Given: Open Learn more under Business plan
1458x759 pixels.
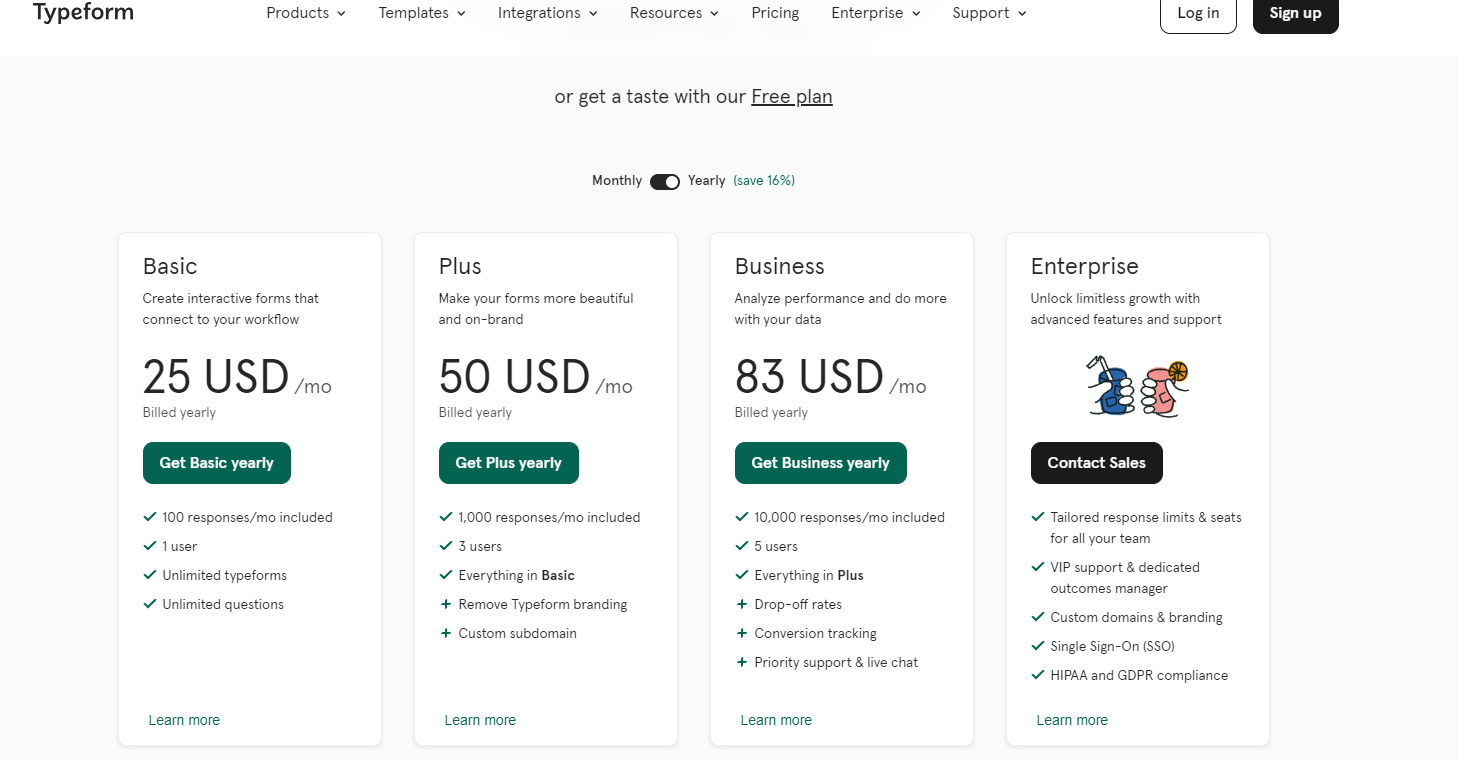Looking at the screenshot, I should pos(776,720).
